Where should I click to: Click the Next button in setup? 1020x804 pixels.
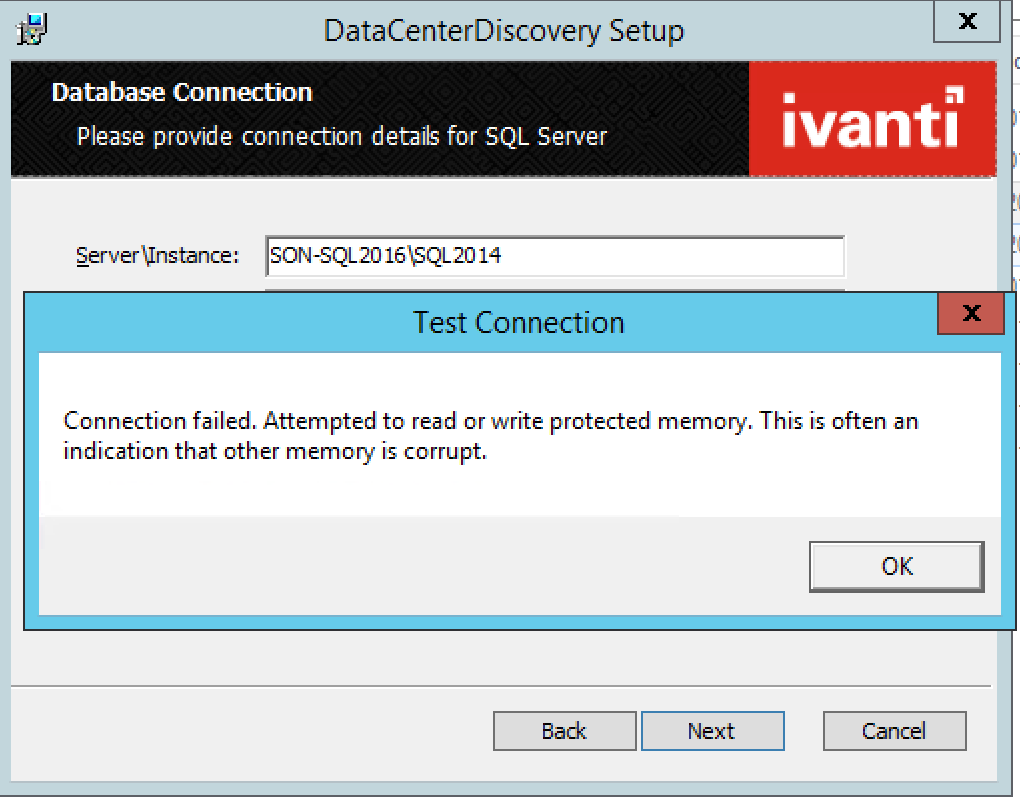coord(712,731)
